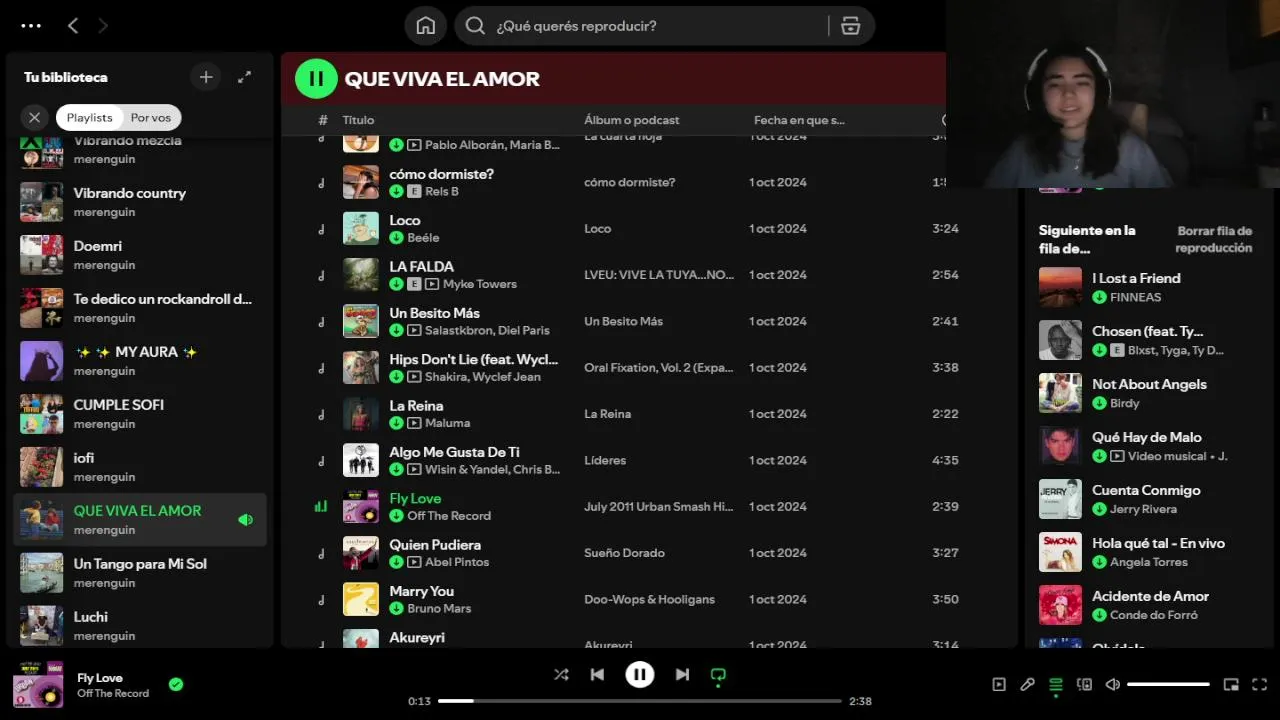Screen dimensions: 1280x720
Task: Open album Sueño Dorado link
Action: coord(624,553)
